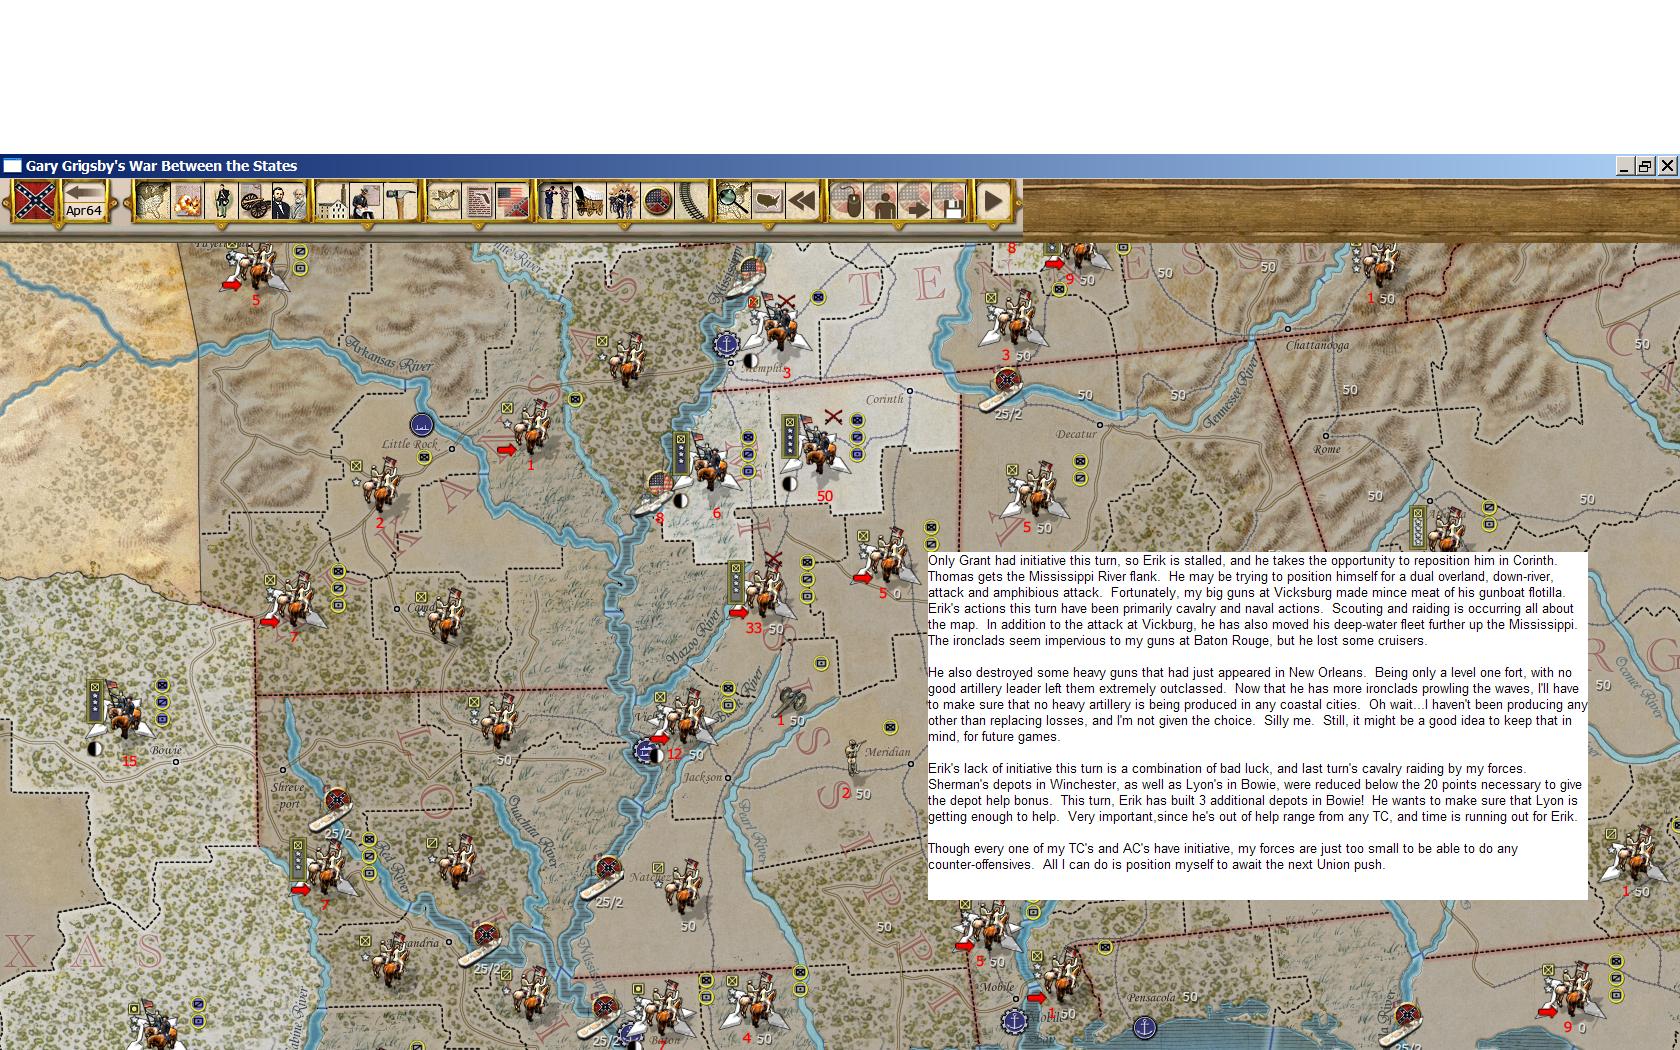The image size is (1680, 1050).
Task: Click the Decatur city label
Action: tap(1076, 434)
